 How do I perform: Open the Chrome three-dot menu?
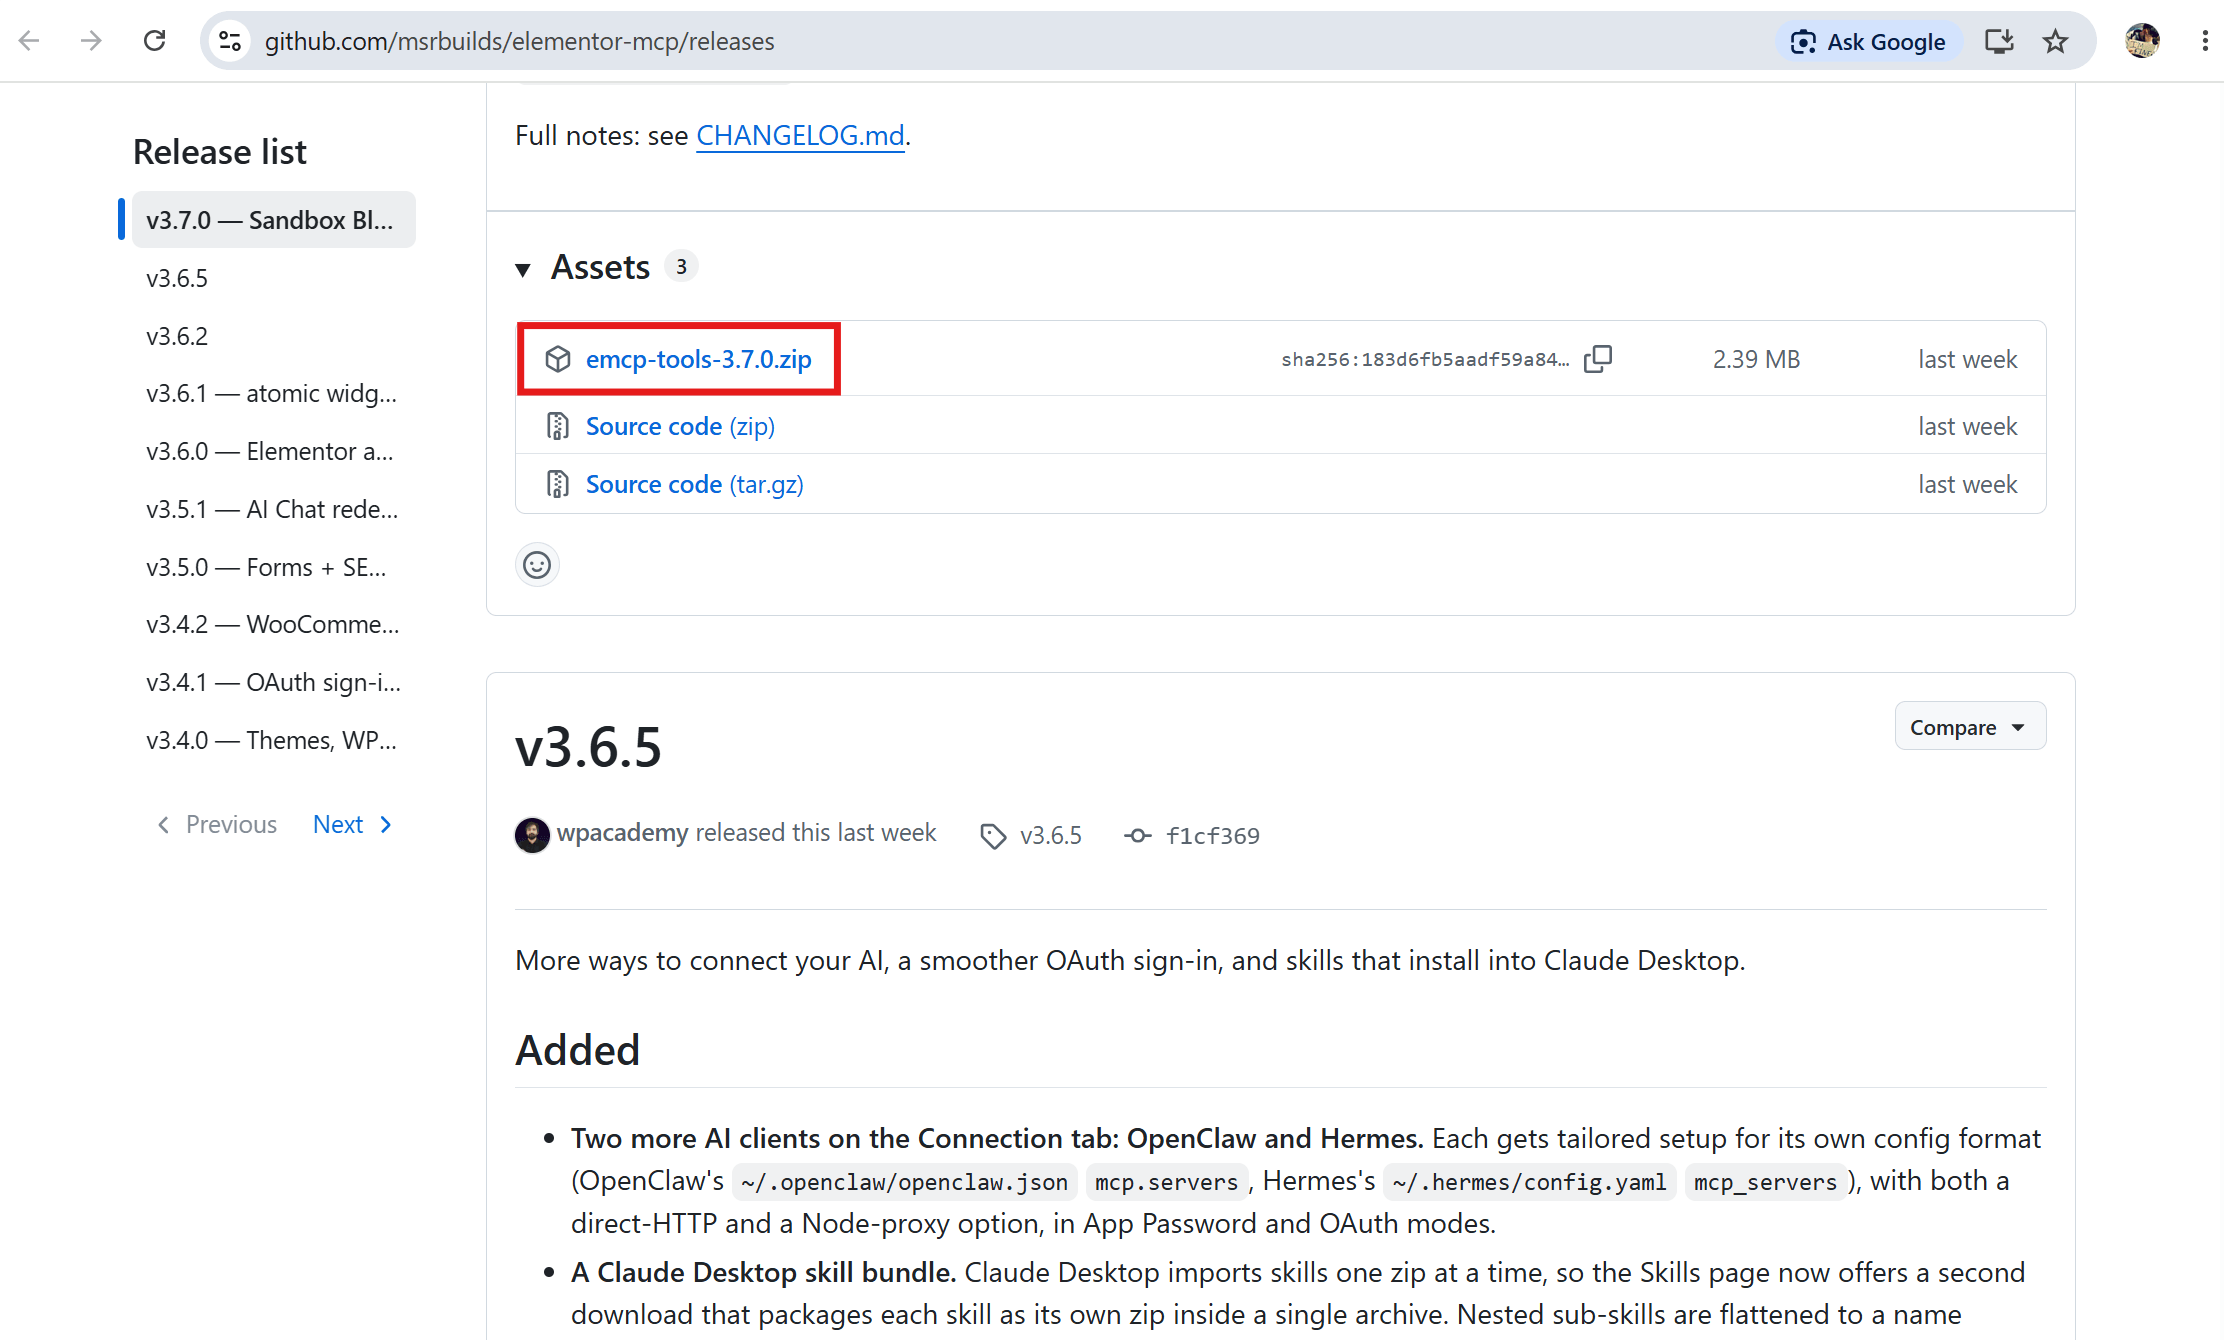pyautogui.click(x=2204, y=41)
